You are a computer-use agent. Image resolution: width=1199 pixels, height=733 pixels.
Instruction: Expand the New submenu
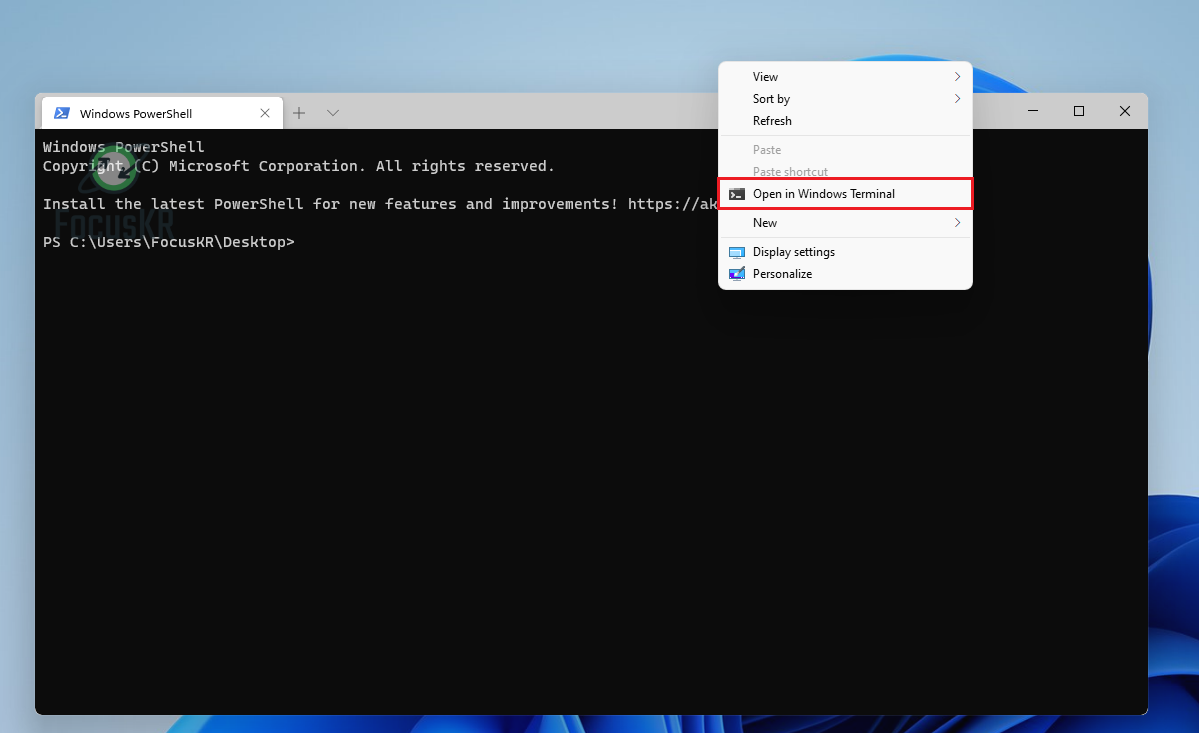pyautogui.click(x=845, y=222)
